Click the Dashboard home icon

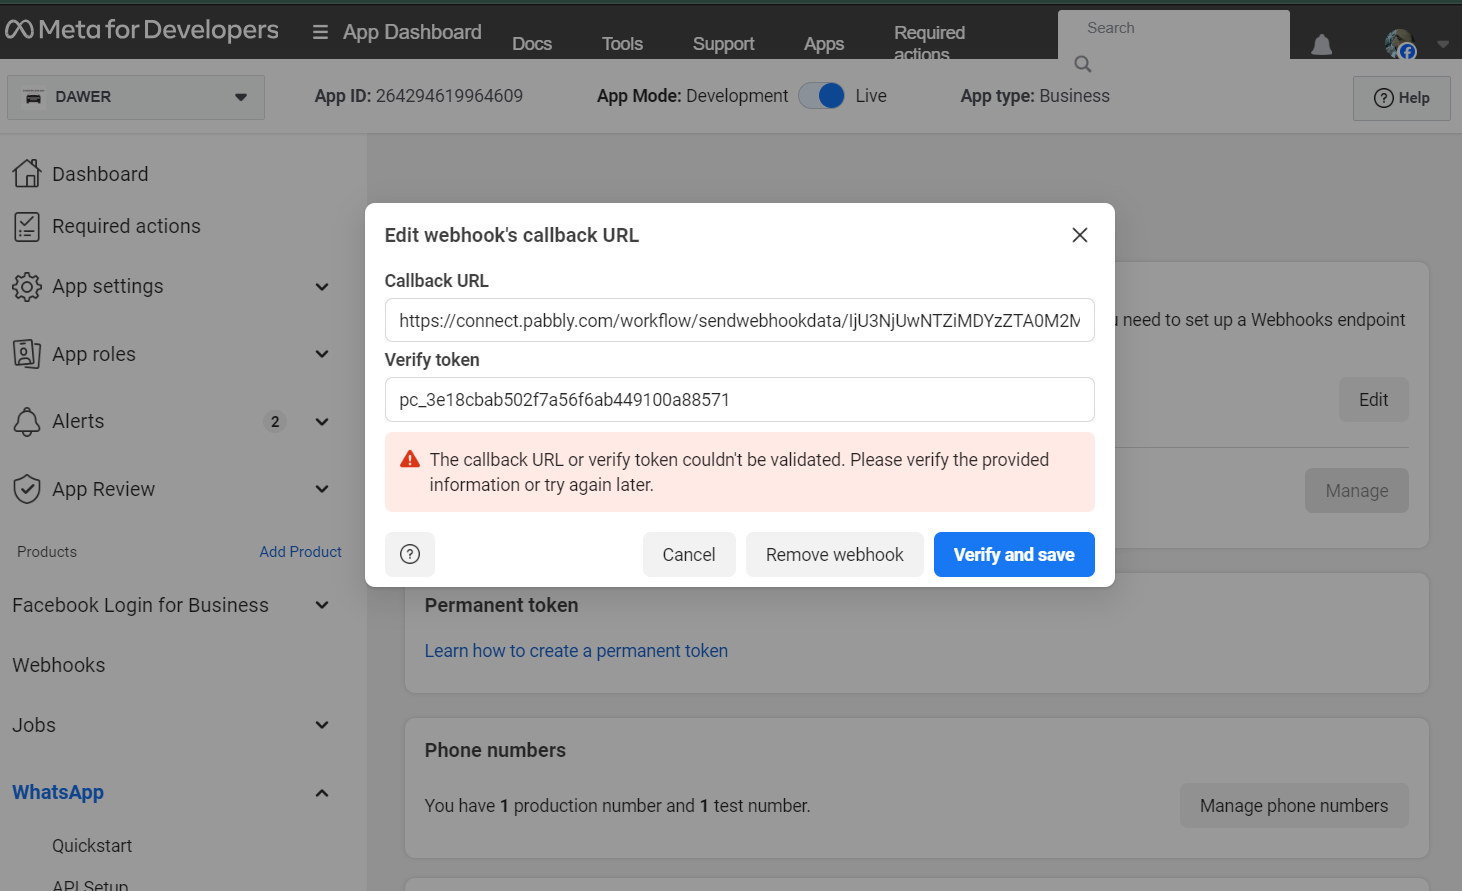[27, 173]
